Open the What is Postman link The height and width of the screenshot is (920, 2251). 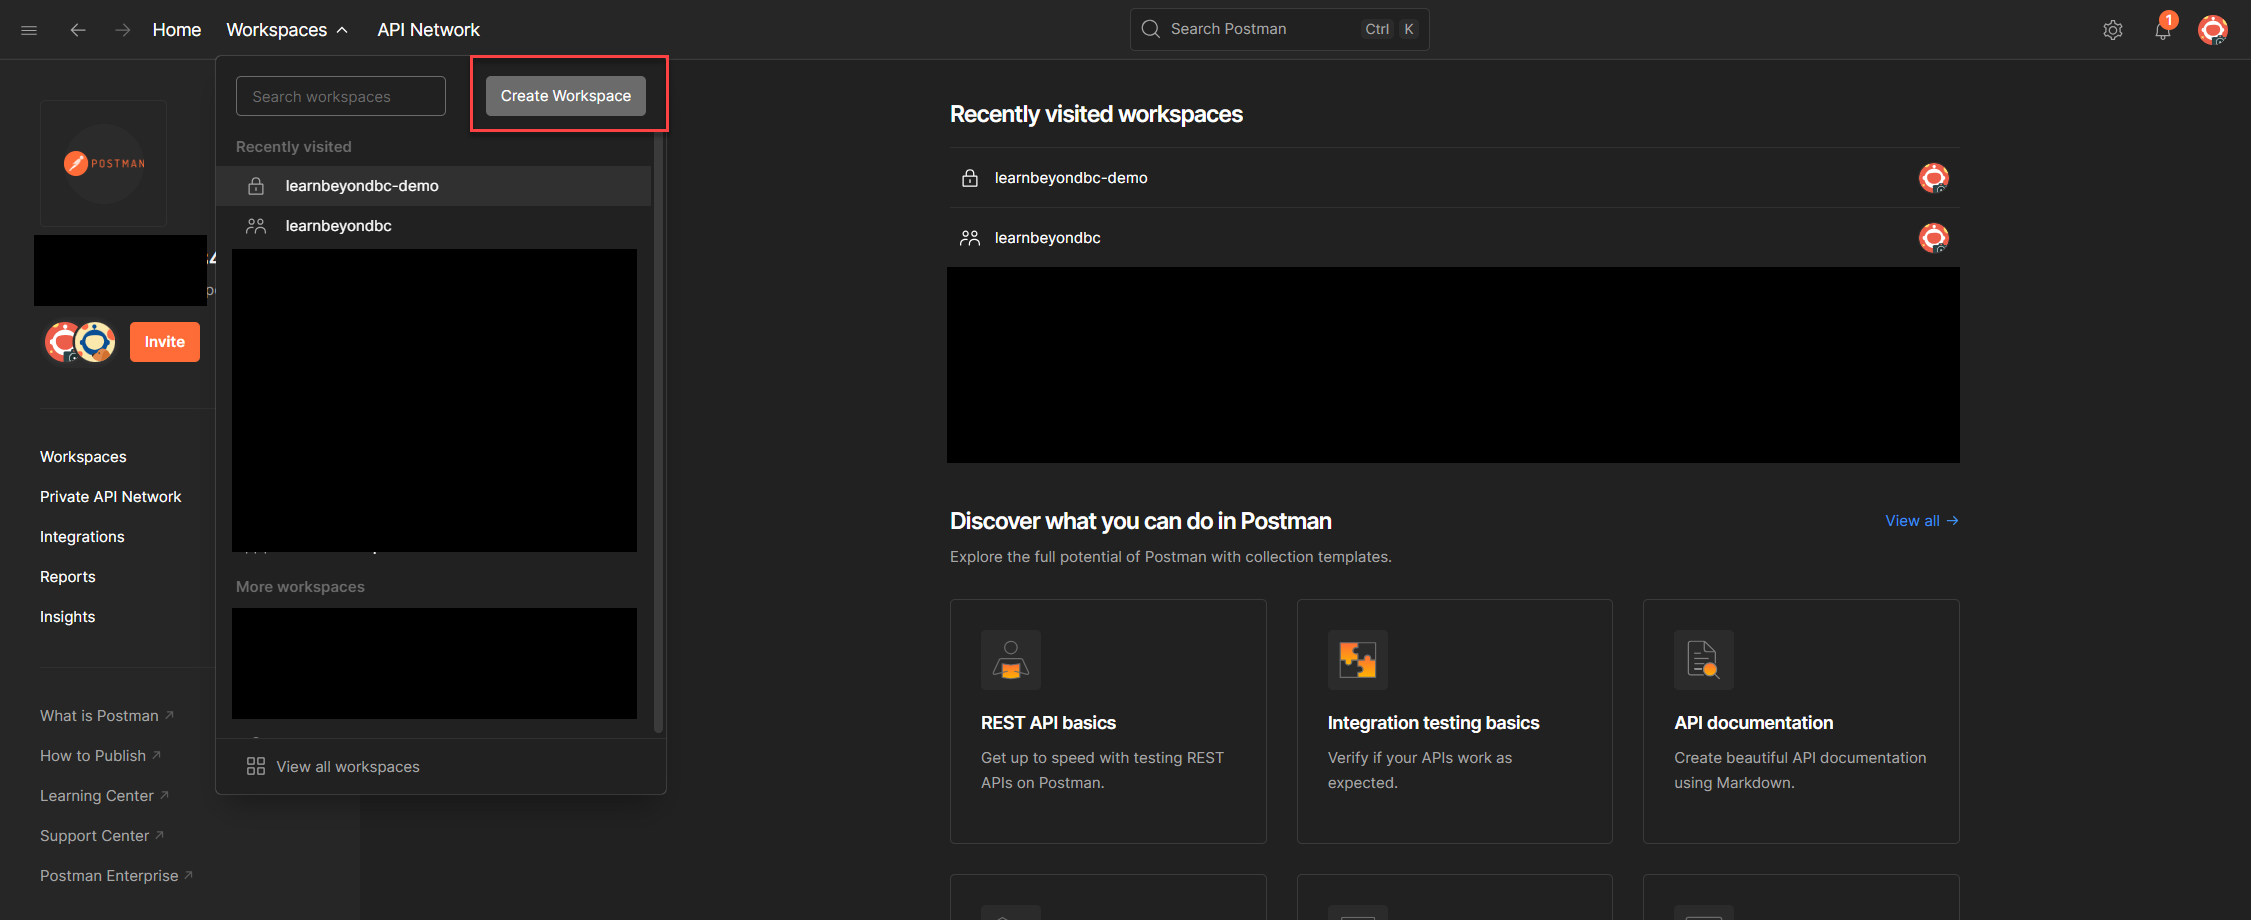point(107,716)
